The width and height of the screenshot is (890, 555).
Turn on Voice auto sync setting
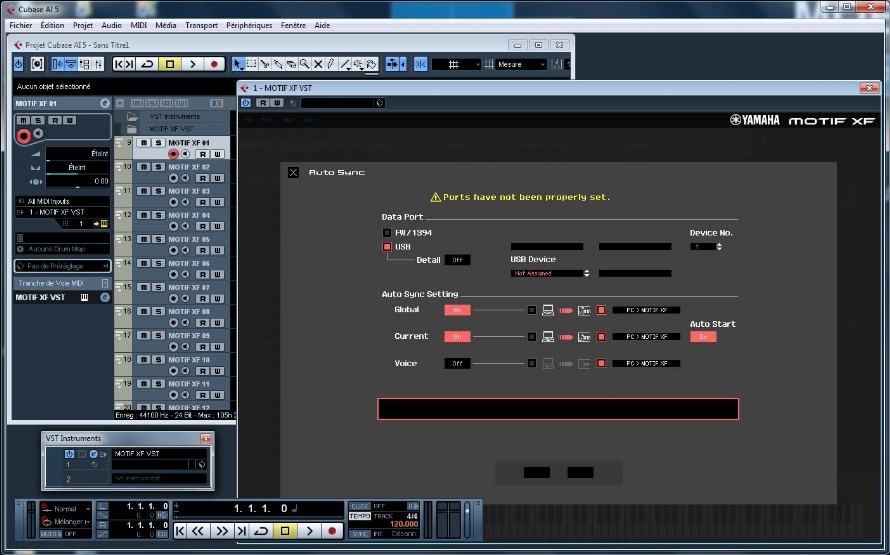point(456,364)
